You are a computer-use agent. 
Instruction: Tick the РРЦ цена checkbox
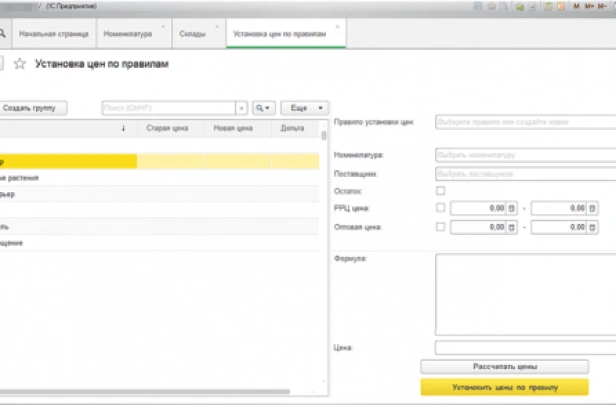(x=441, y=208)
